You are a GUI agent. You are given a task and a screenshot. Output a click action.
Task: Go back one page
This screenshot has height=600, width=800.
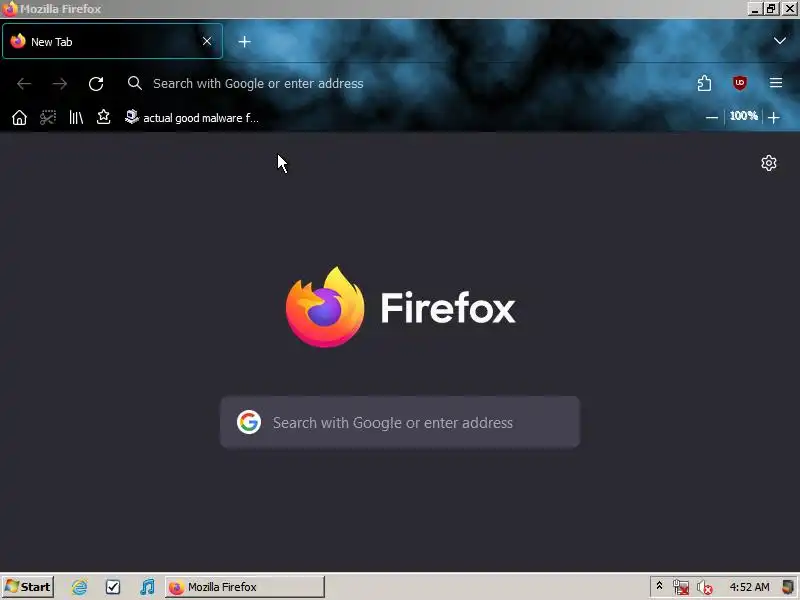(24, 83)
